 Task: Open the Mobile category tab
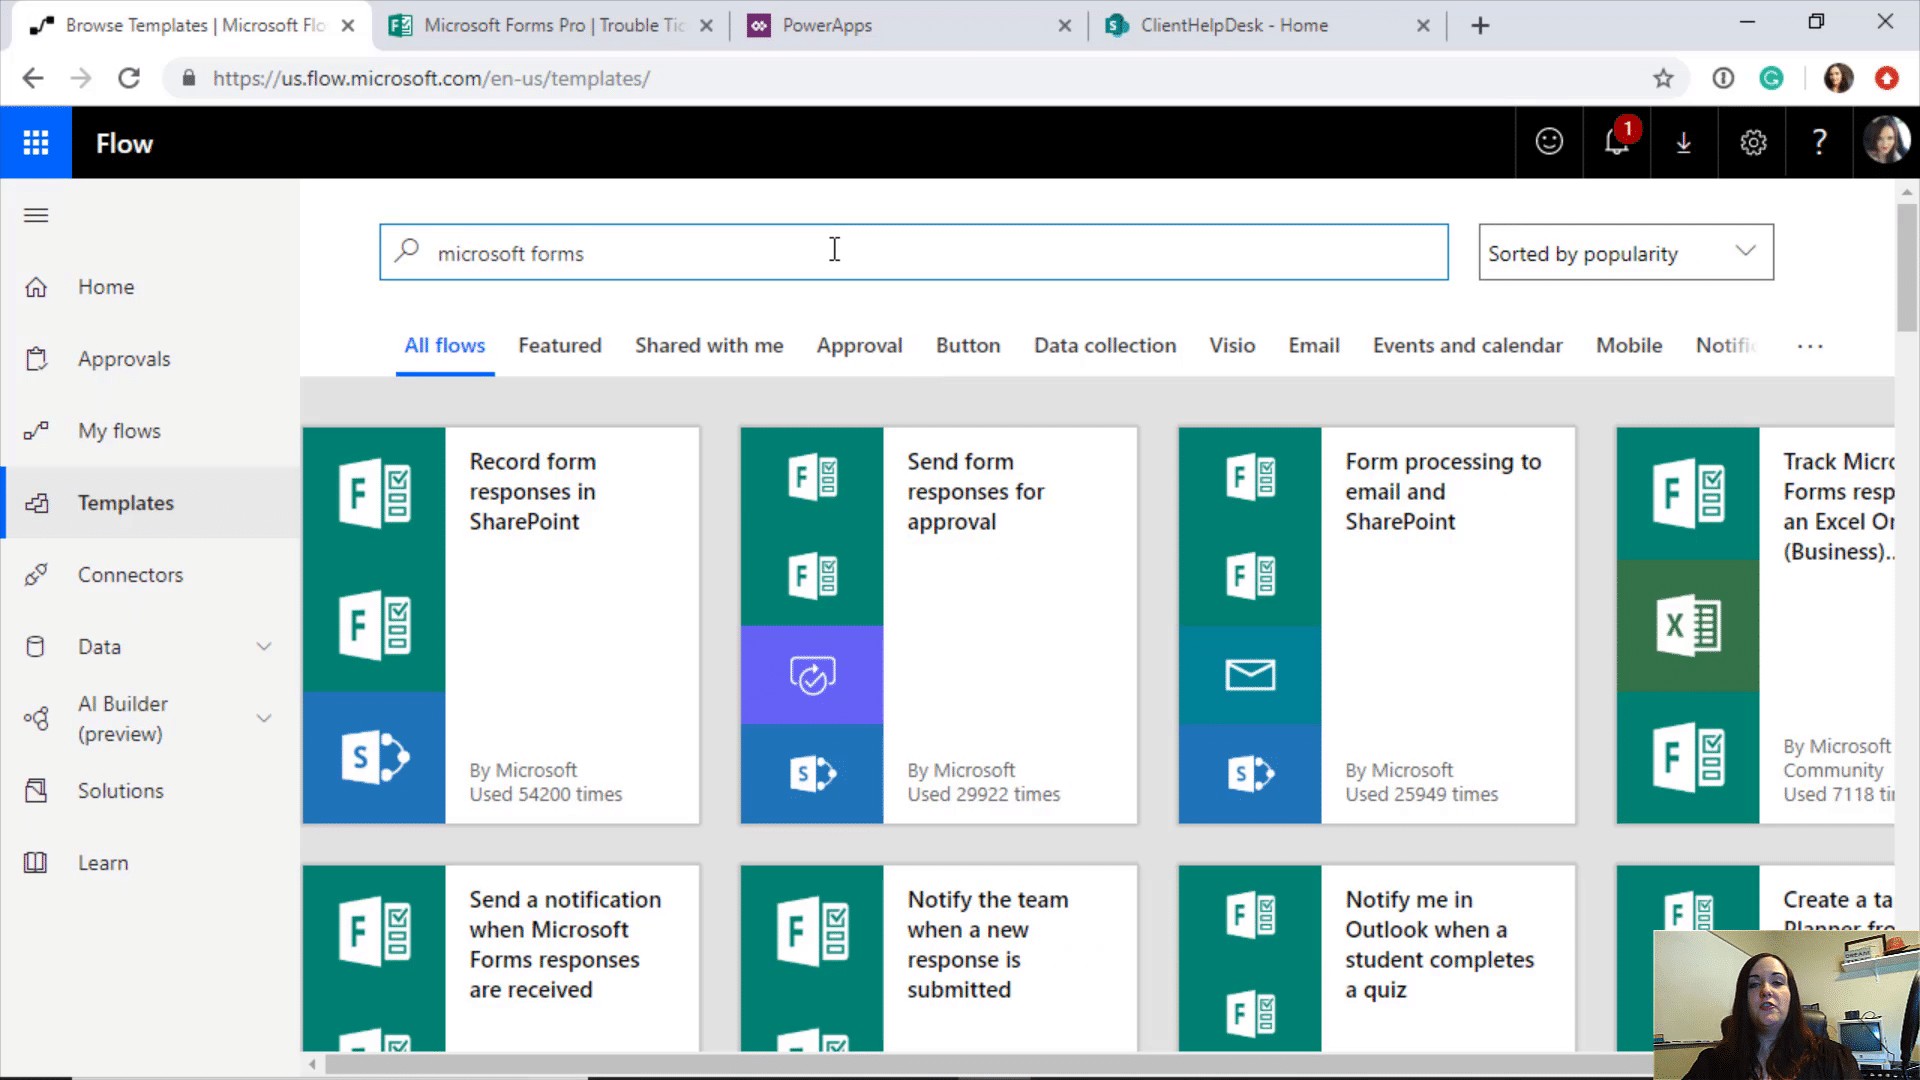pos(1629,346)
